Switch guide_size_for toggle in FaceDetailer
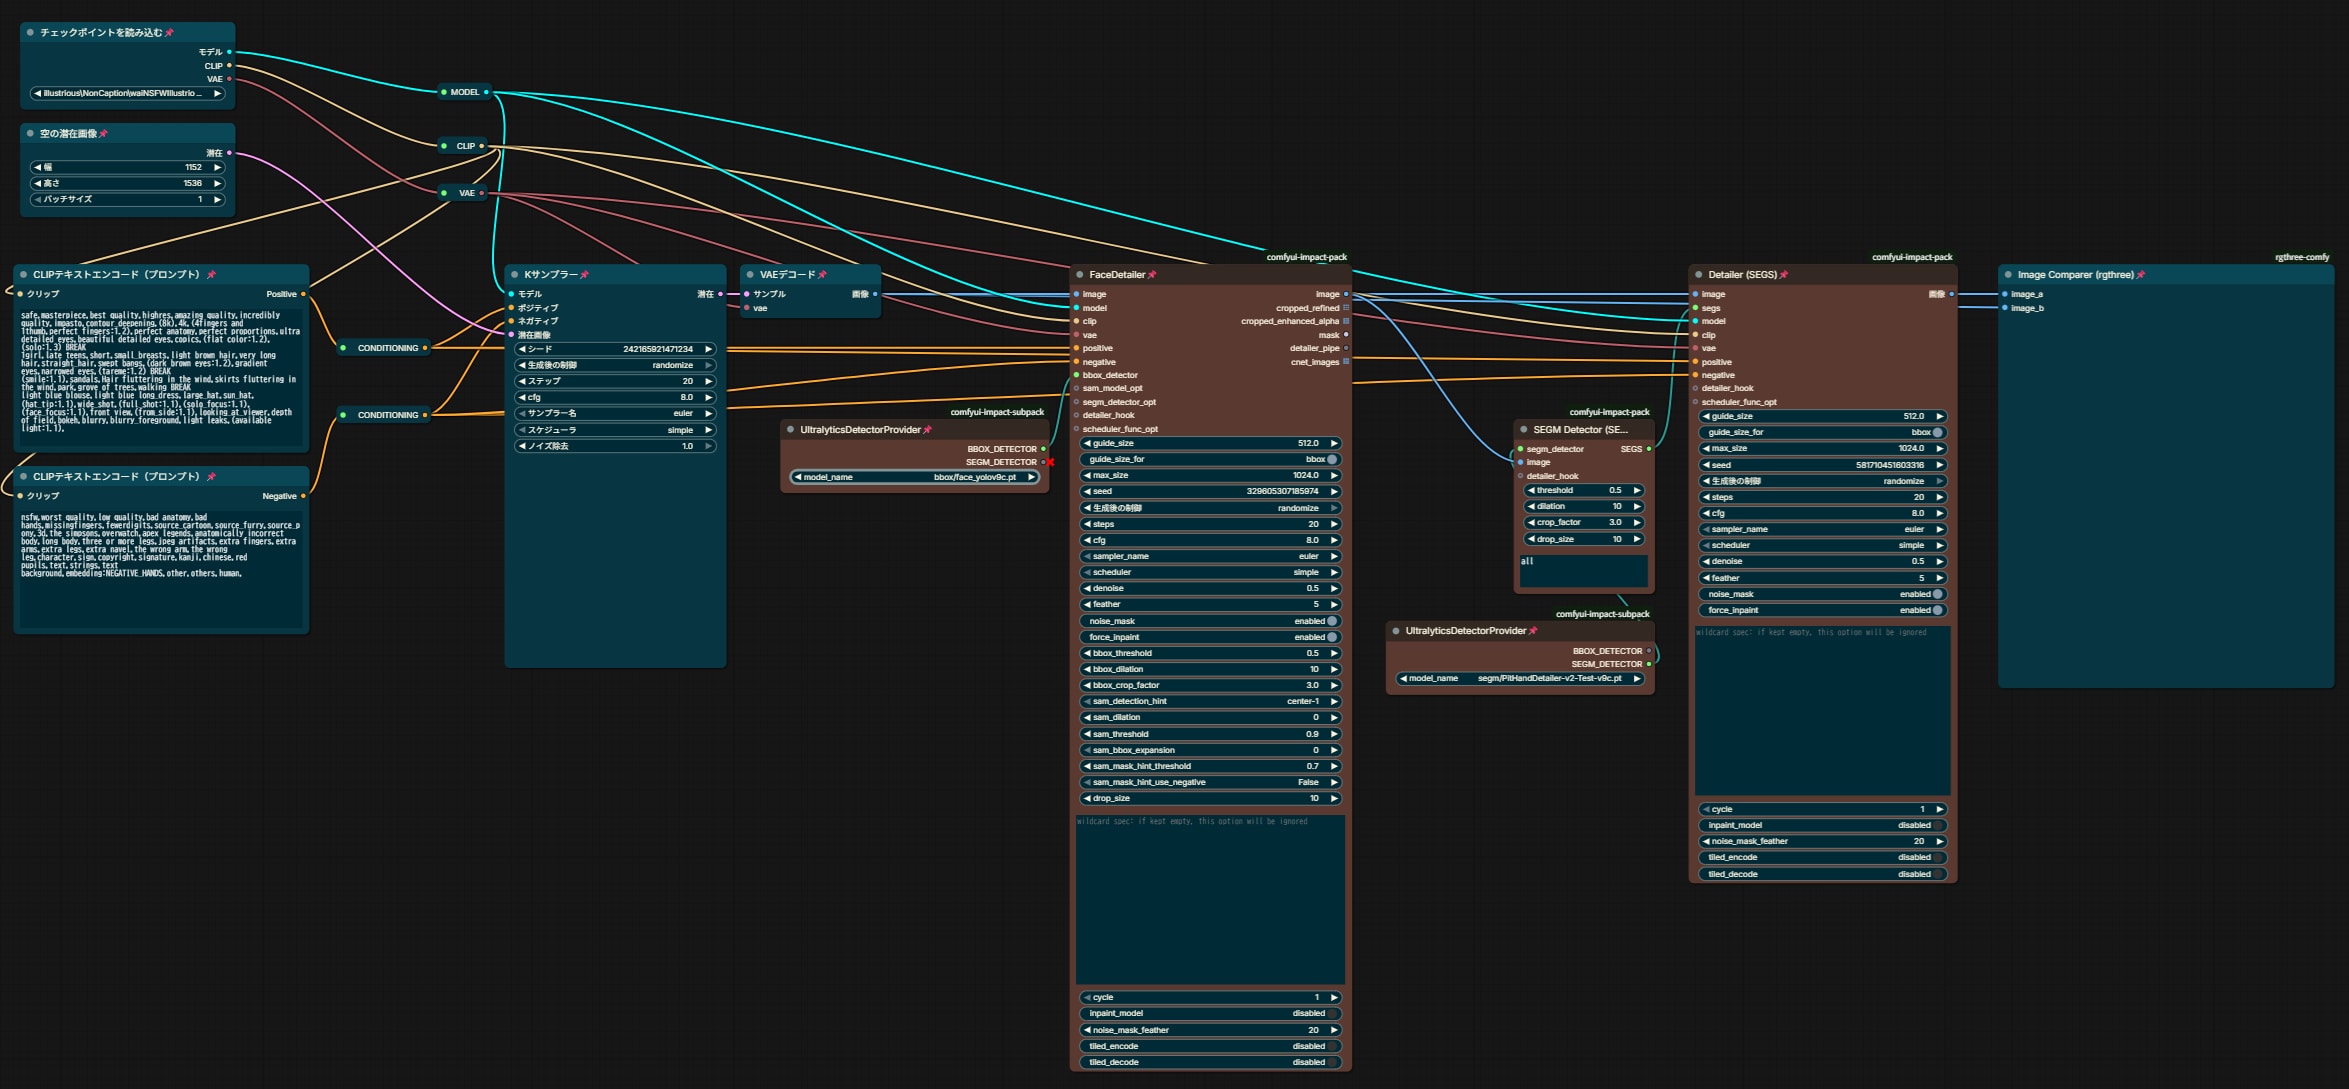The height and width of the screenshot is (1089, 2349). pyautogui.click(x=1210, y=459)
